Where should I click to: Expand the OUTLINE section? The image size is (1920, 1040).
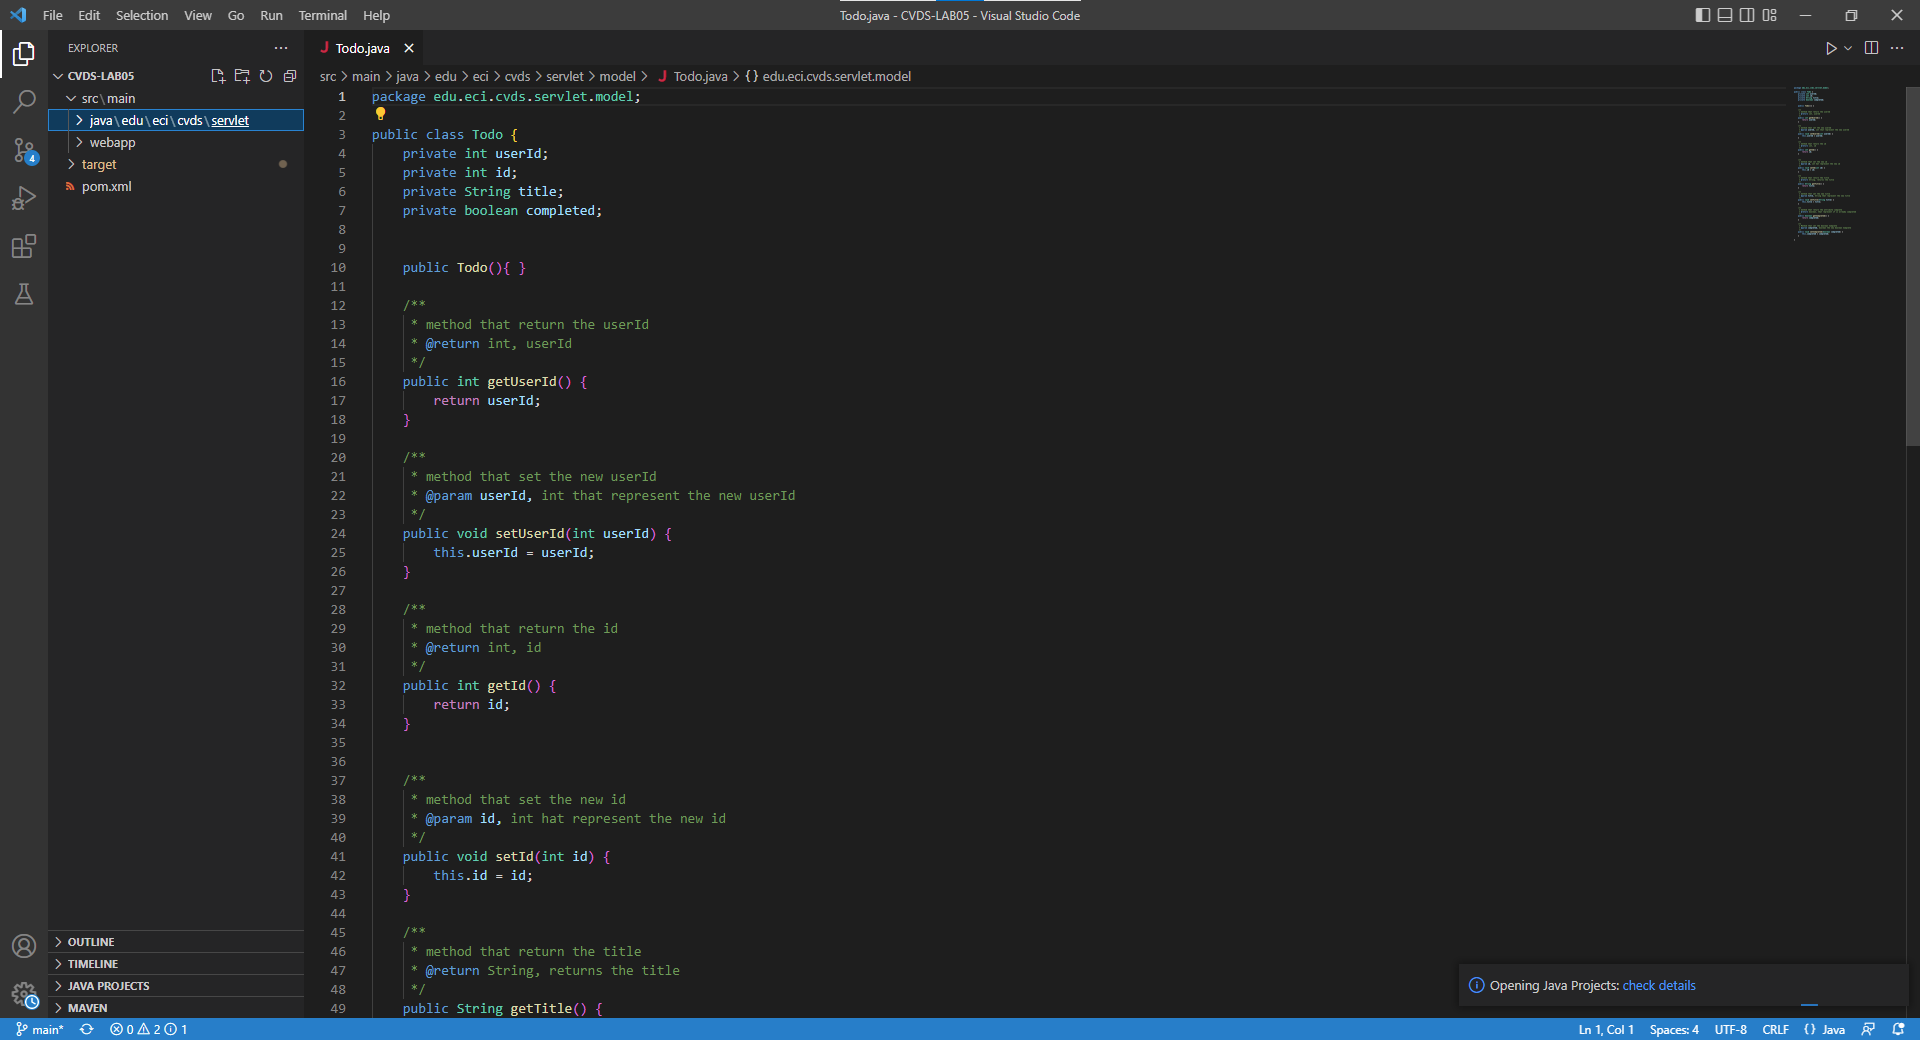[x=176, y=942]
